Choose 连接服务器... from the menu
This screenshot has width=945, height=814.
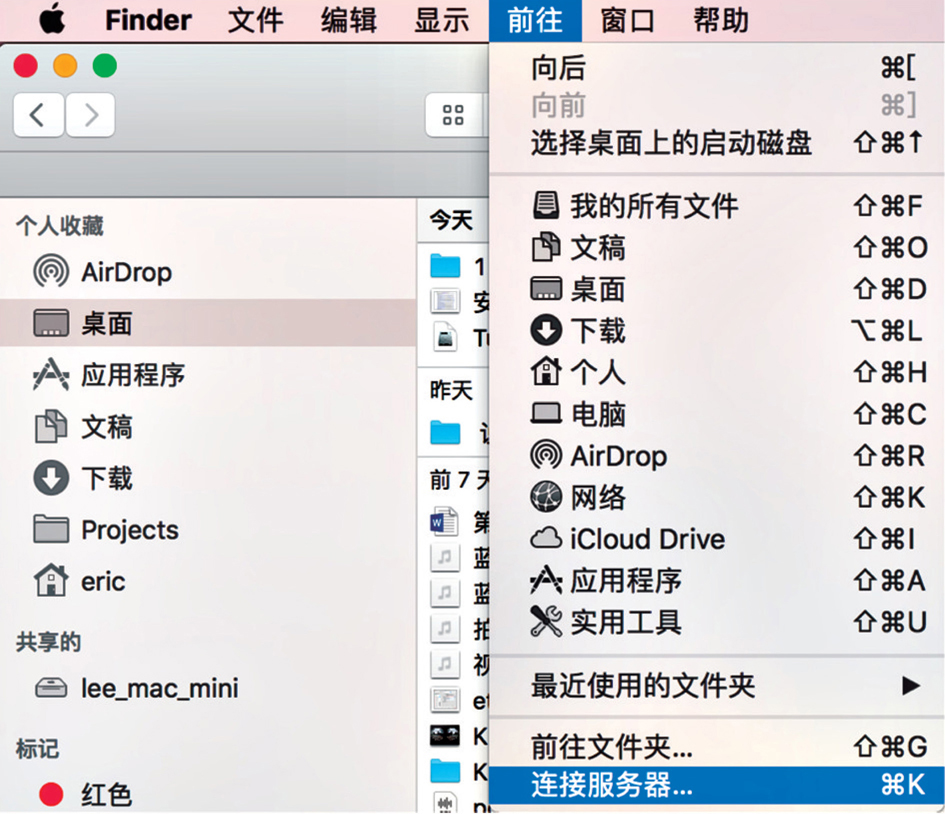(612, 785)
